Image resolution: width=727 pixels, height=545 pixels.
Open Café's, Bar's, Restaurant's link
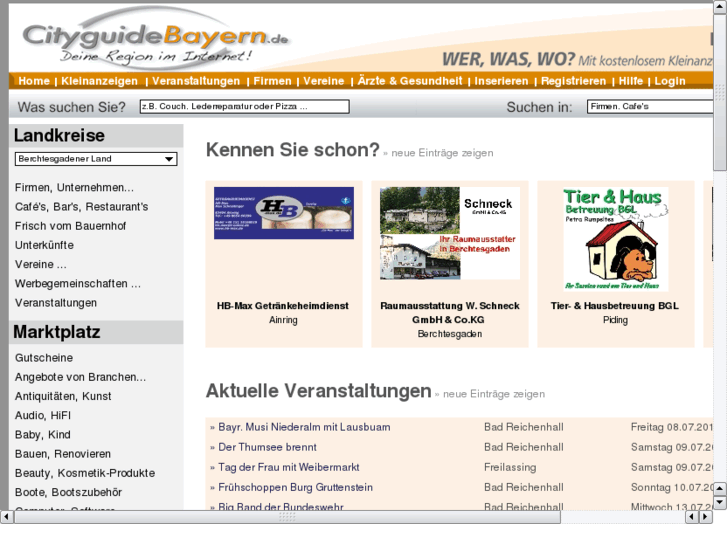pyautogui.click(x=82, y=207)
